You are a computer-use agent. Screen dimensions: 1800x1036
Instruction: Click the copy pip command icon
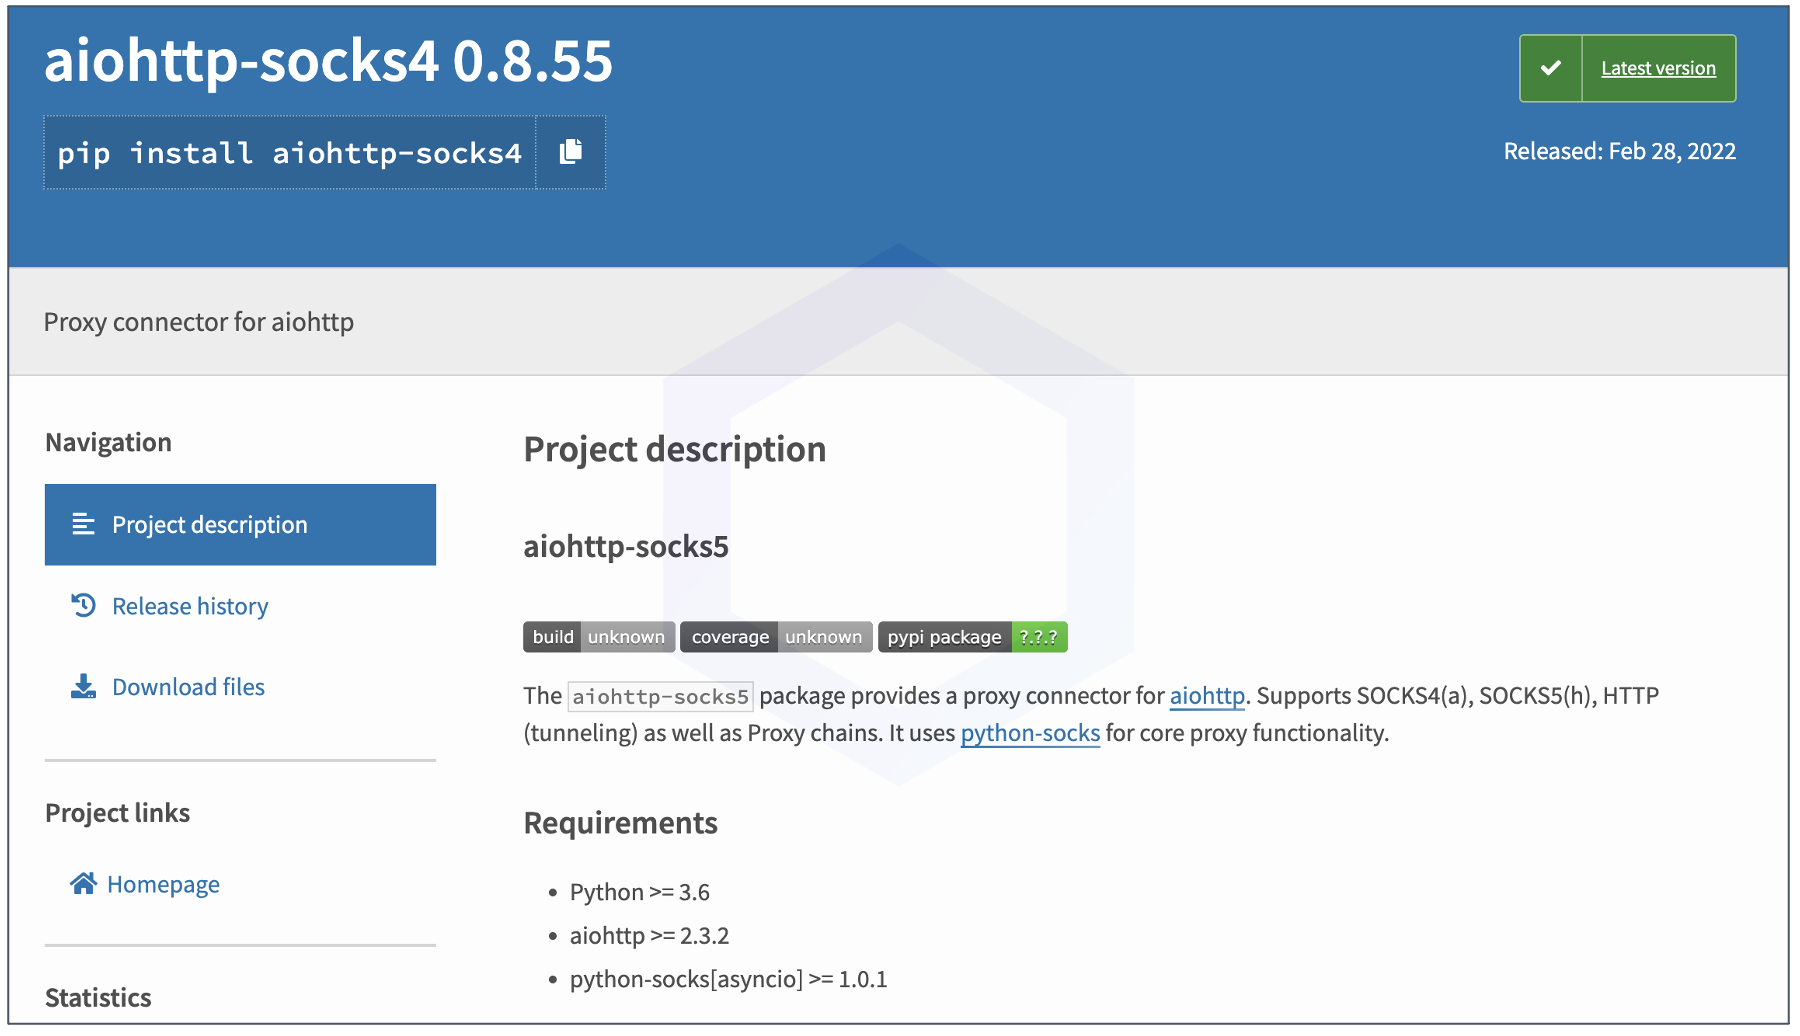coord(571,152)
